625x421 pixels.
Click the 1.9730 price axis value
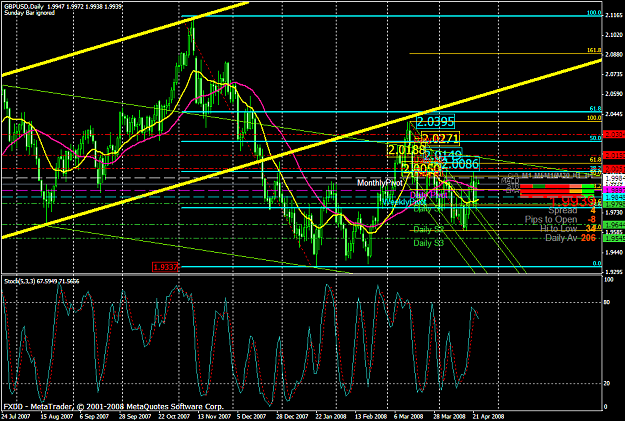(x=614, y=213)
